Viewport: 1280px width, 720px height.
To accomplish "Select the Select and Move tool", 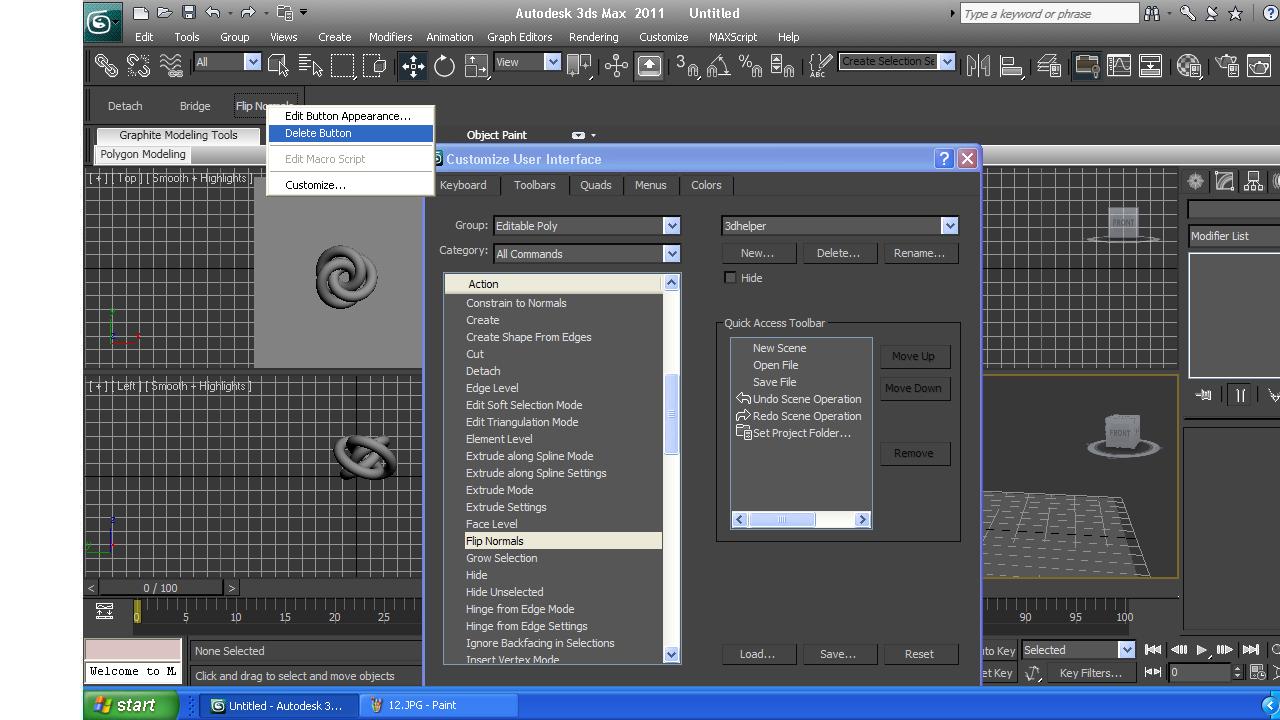I will pyautogui.click(x=412, y=66).
